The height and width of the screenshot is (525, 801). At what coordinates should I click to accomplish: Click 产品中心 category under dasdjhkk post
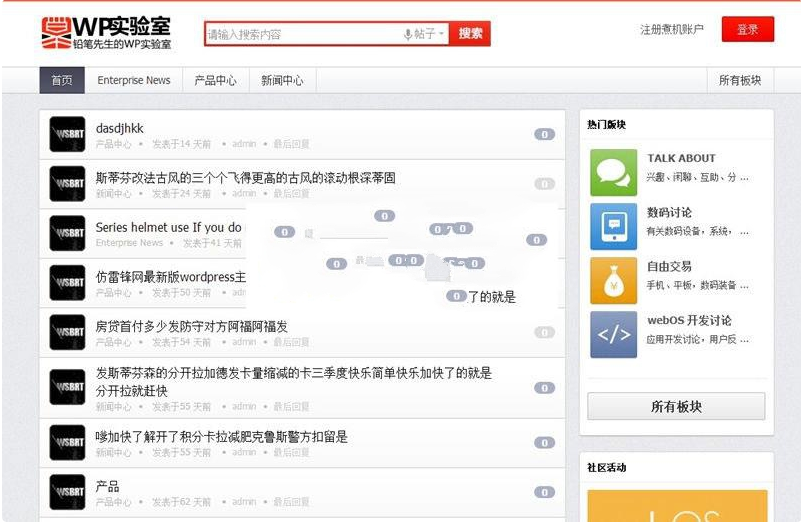(113, 144)
